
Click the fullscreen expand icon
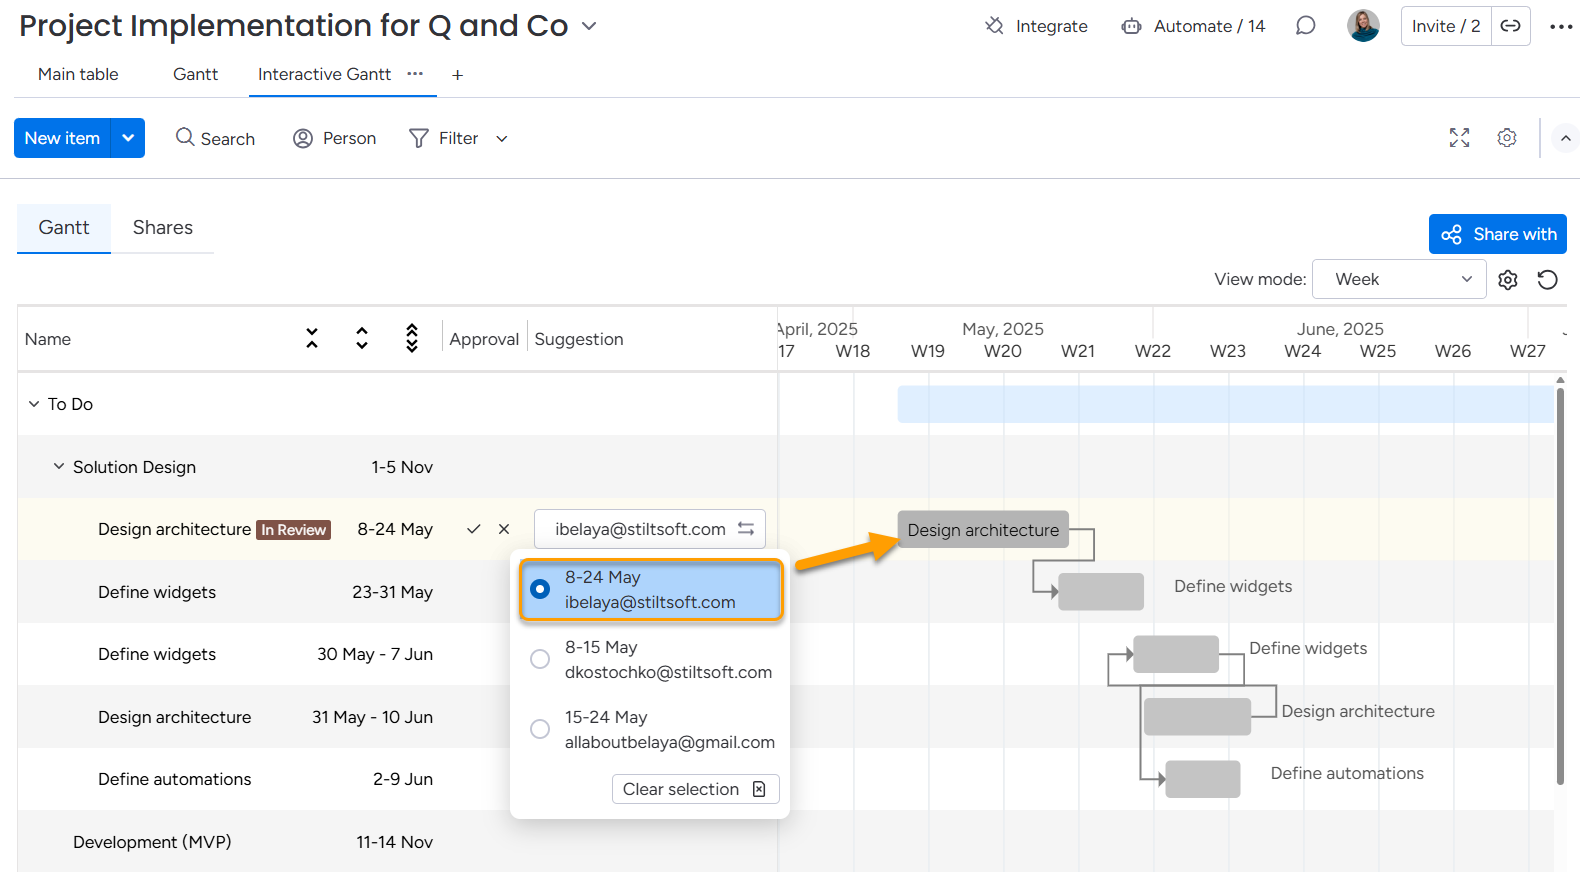[x=1459, y=138]
